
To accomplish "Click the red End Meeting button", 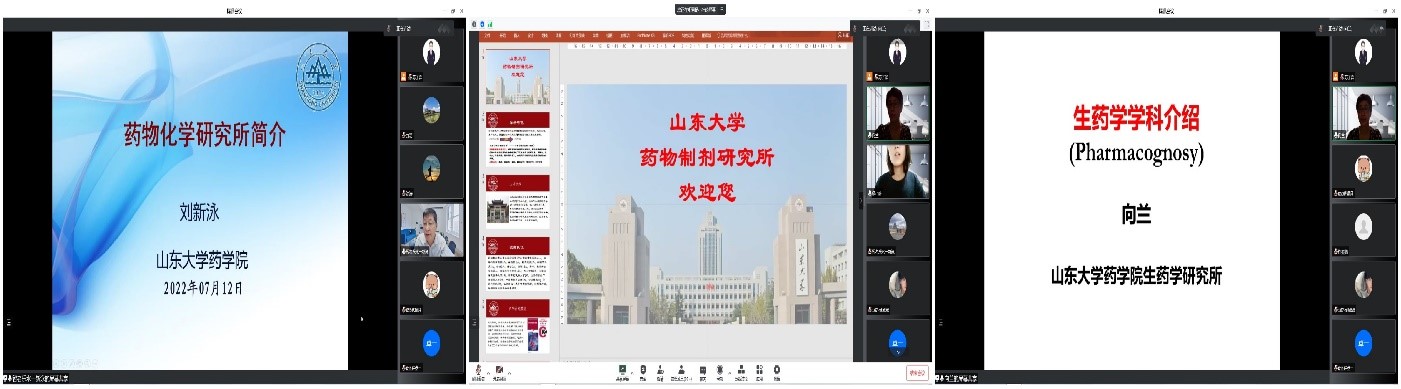I will (917, 373).
